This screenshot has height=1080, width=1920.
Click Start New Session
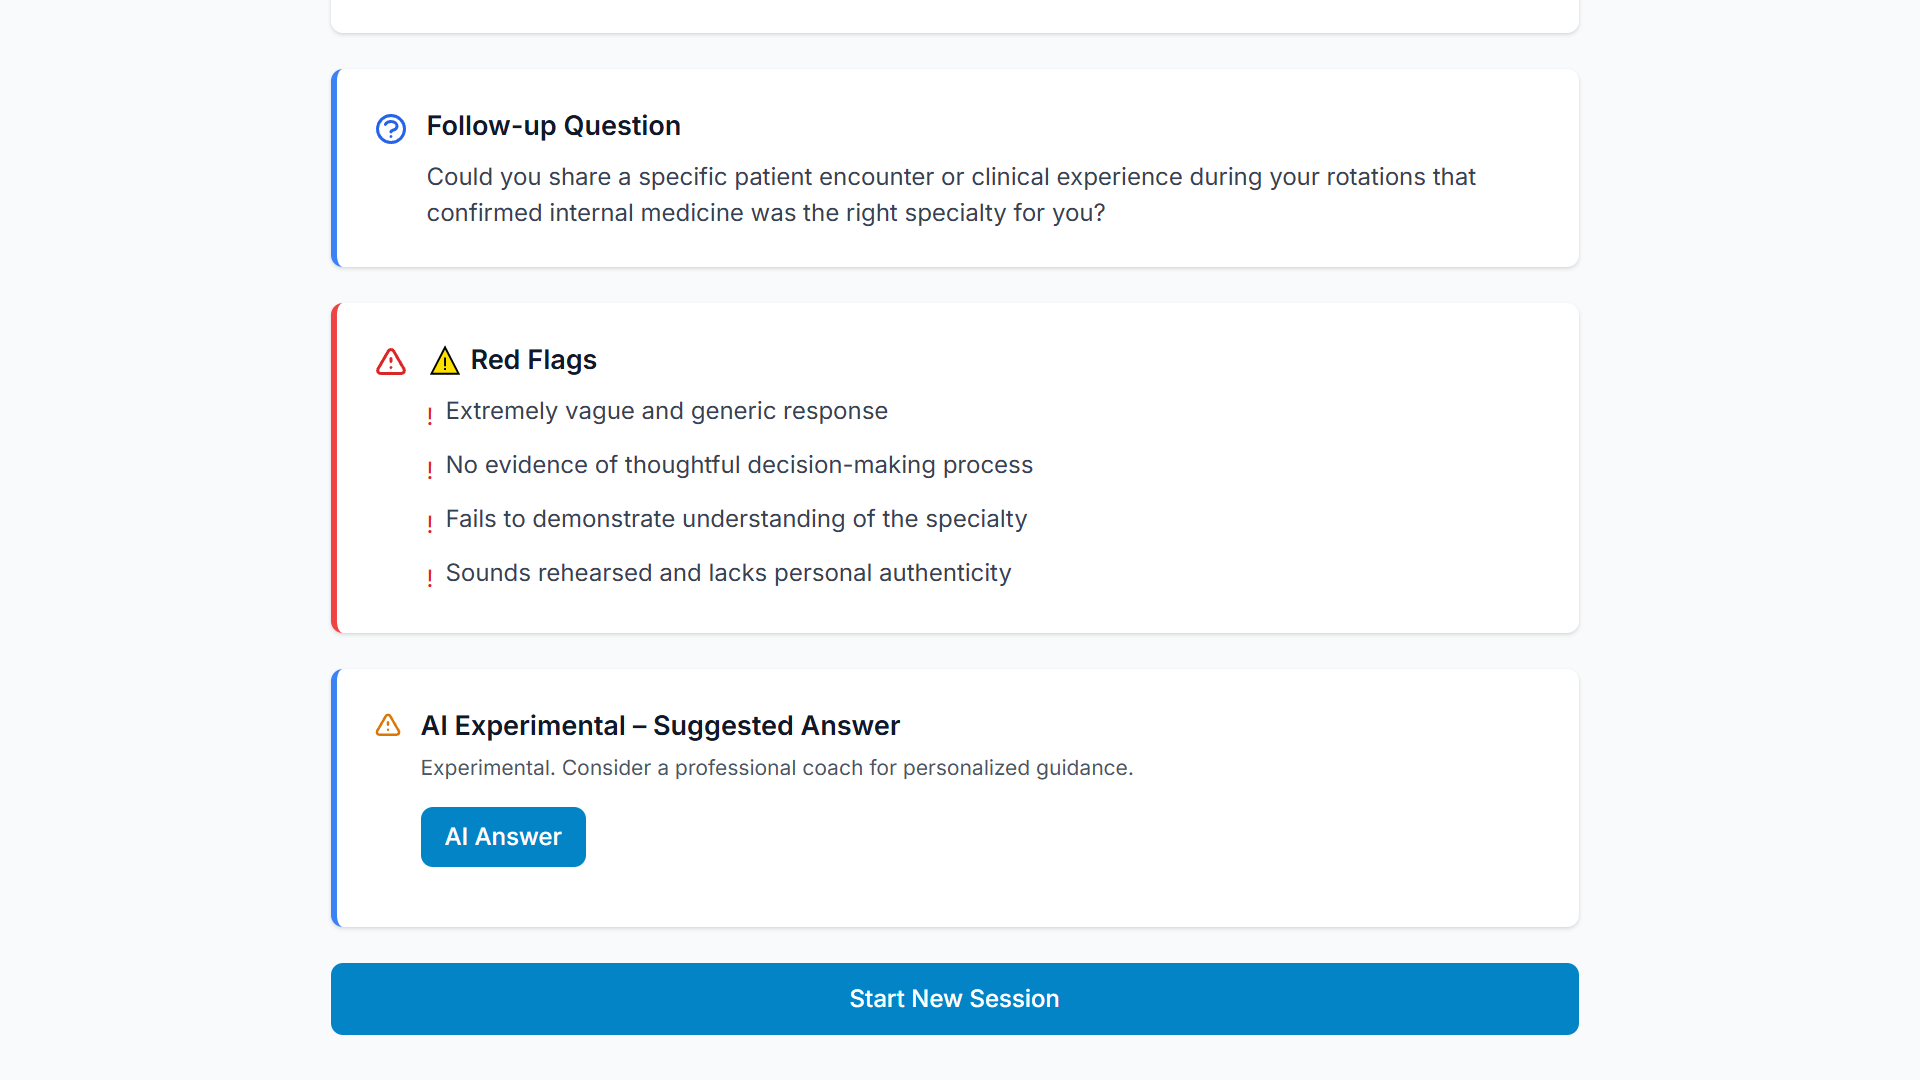click(954, 998)
